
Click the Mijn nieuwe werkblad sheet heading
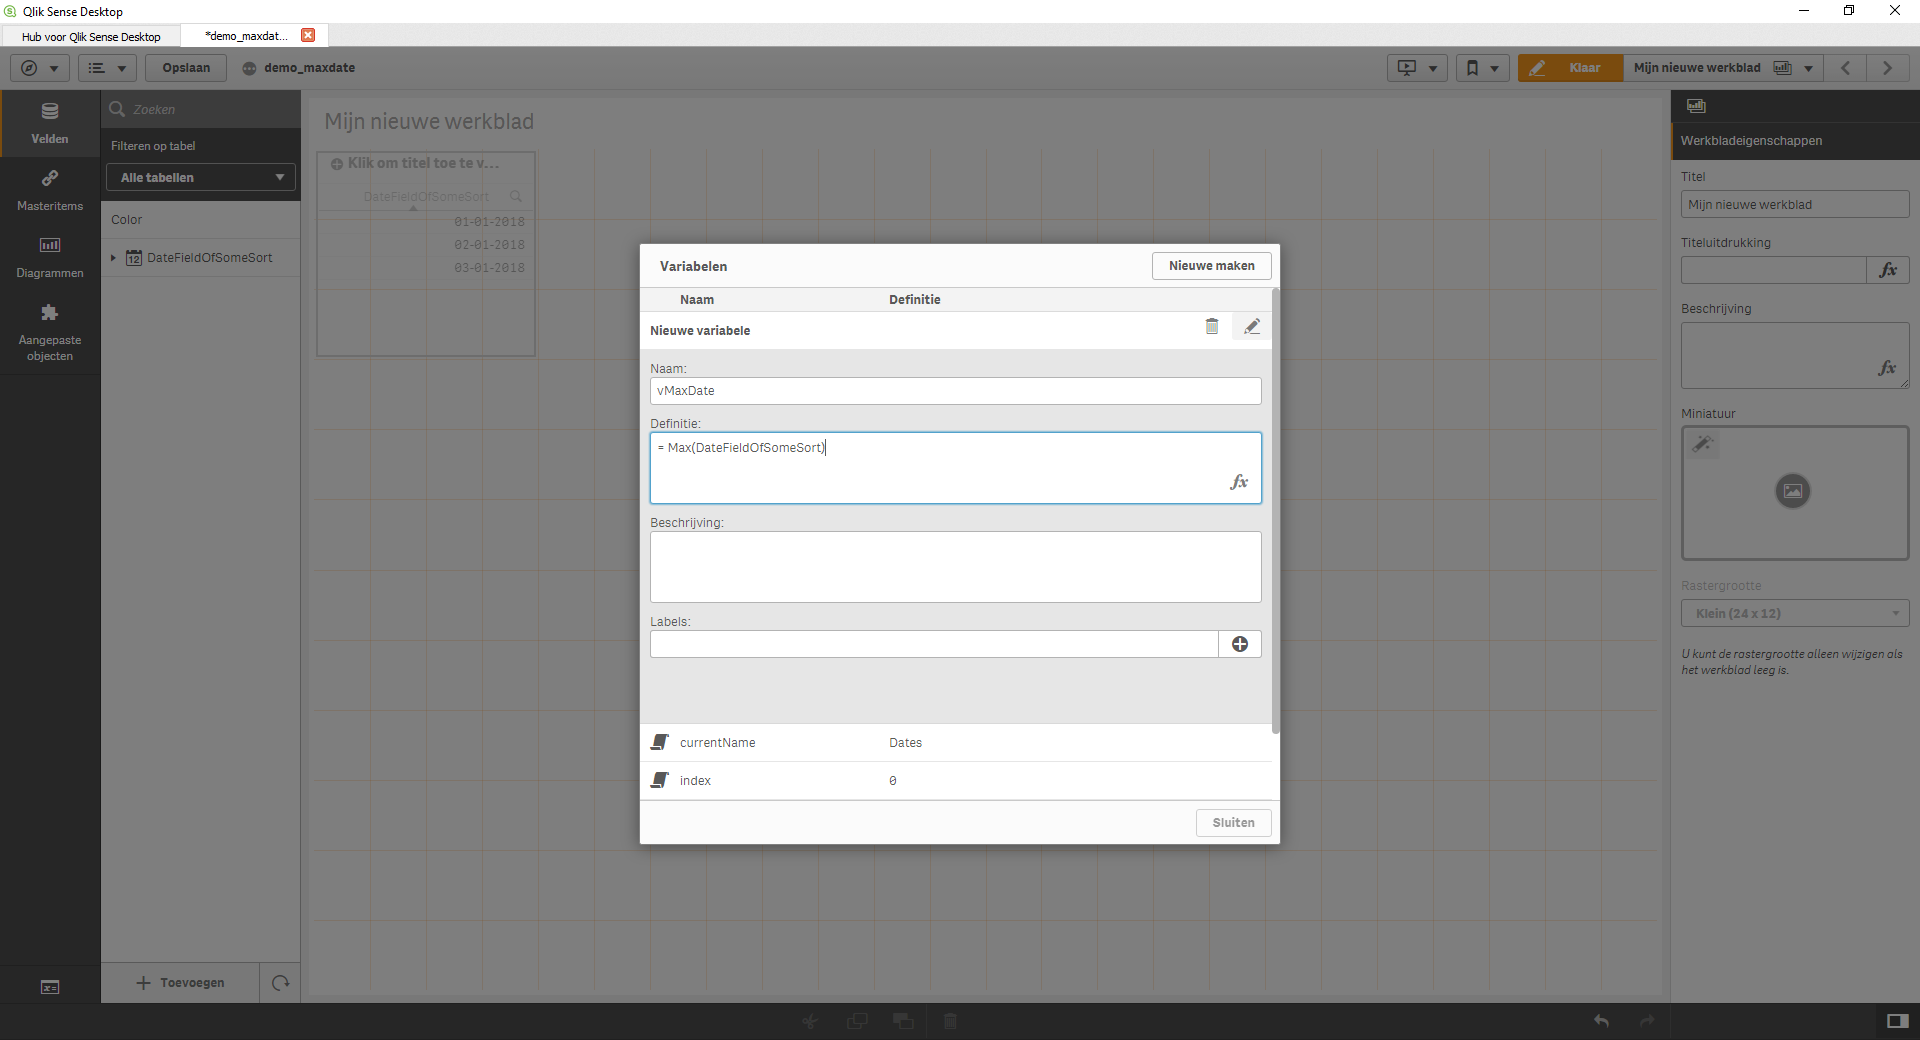pyautogui.click(x=429, y=122)
